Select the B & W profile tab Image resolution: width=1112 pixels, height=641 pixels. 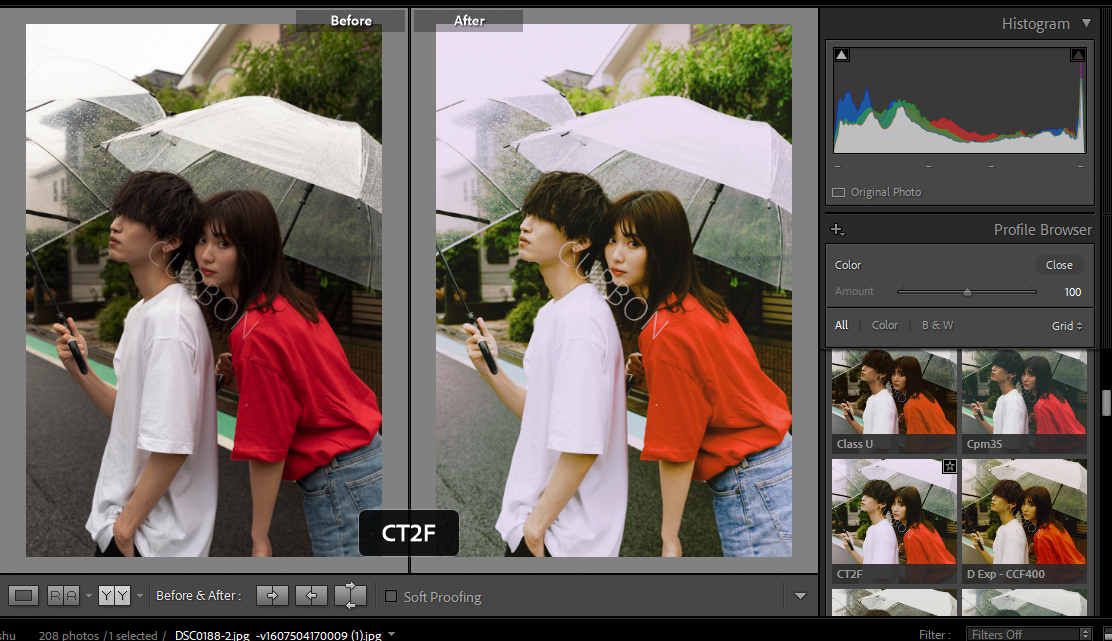tap(937, 325)
